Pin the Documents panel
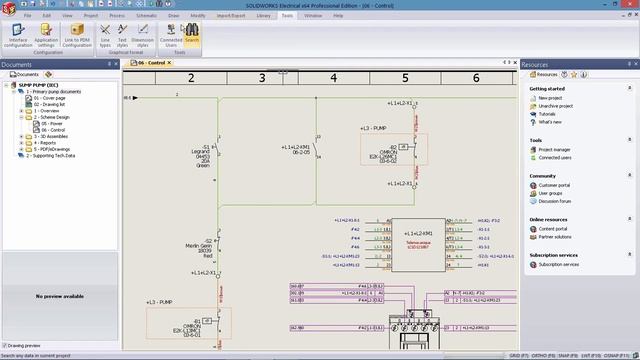The width and height of the screenshot is (640, 360). 109,64
